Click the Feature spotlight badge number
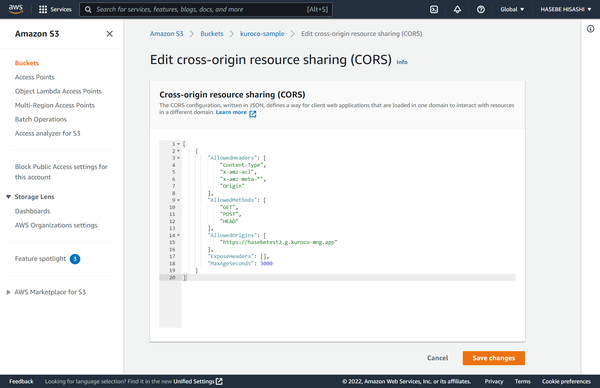Screen dimensions: 600x388 click(75, 259)
